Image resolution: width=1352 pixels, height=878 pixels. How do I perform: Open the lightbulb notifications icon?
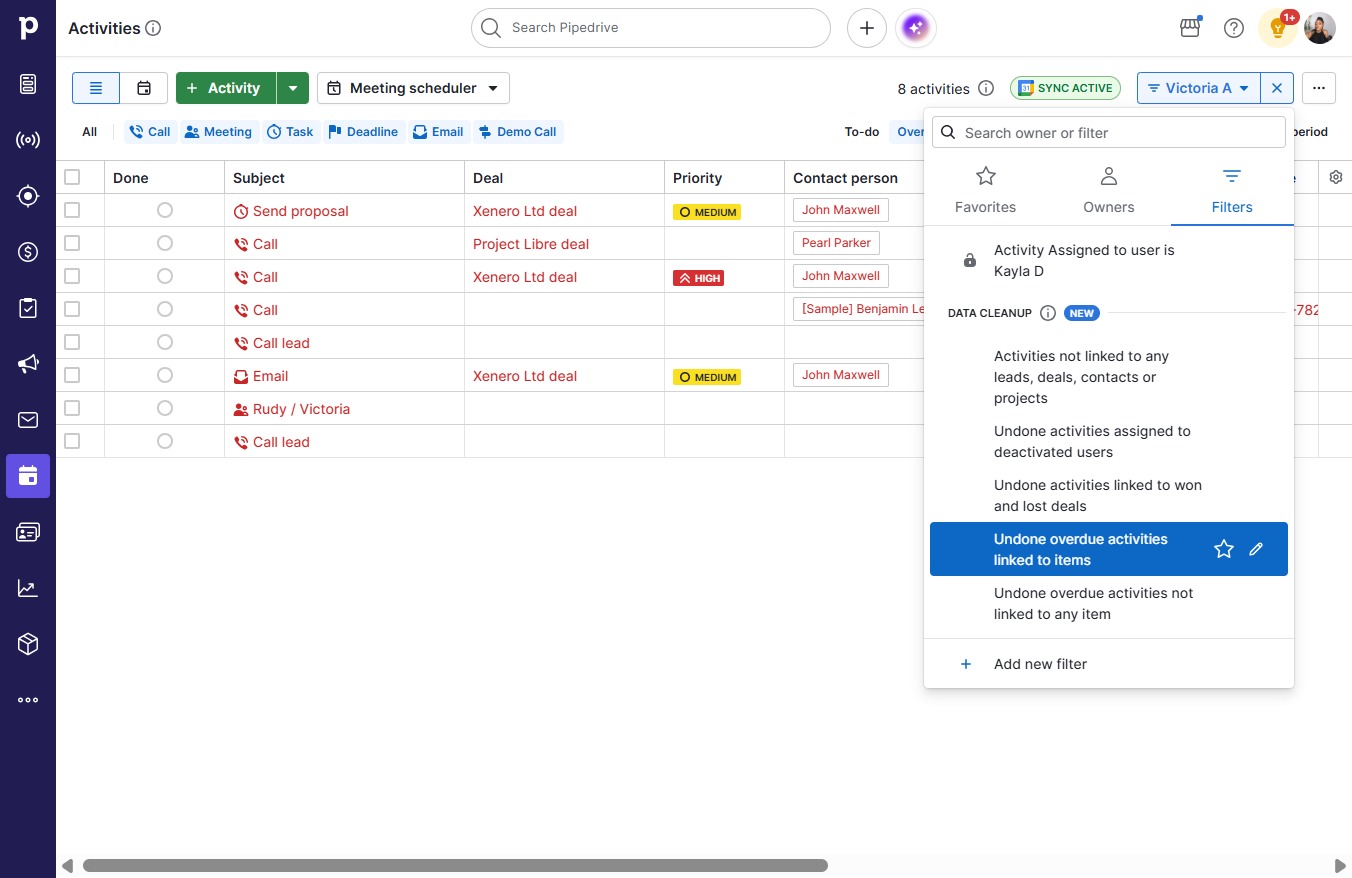[x=1277, y=28]
